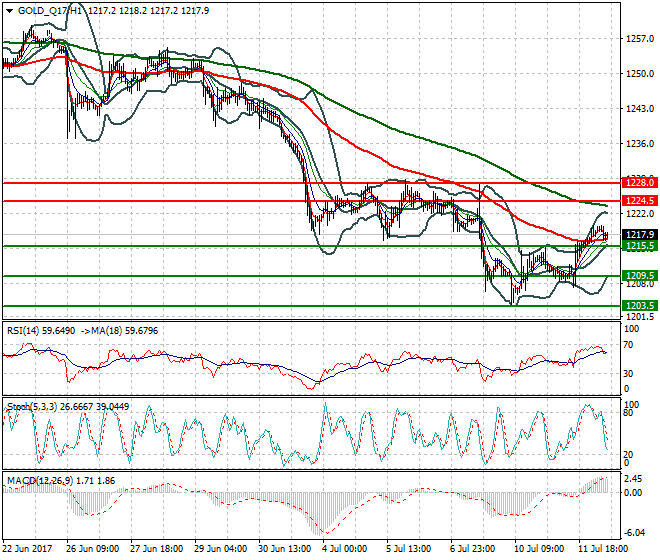The image size is (660, 560).
Task: Click the 22 Jun 2017 date label
Action: pos(27,549)
